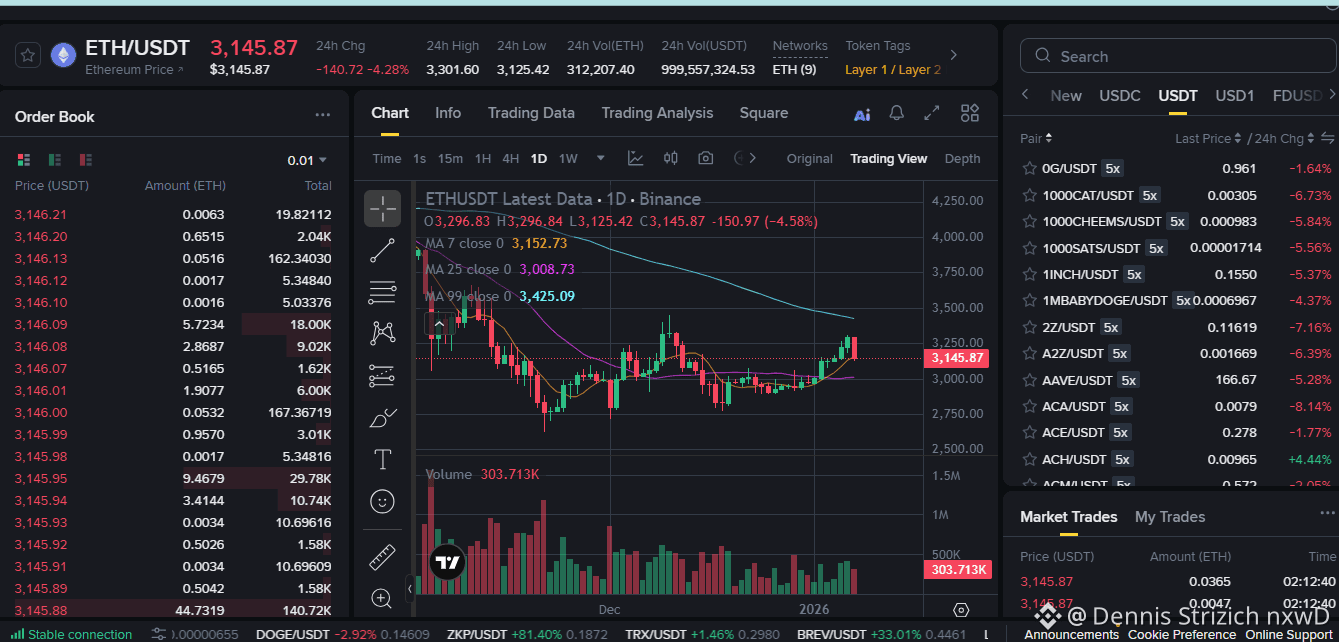Change candlestick chart style icon
This screenshot has width=1339, height=642.
(670, 158)
